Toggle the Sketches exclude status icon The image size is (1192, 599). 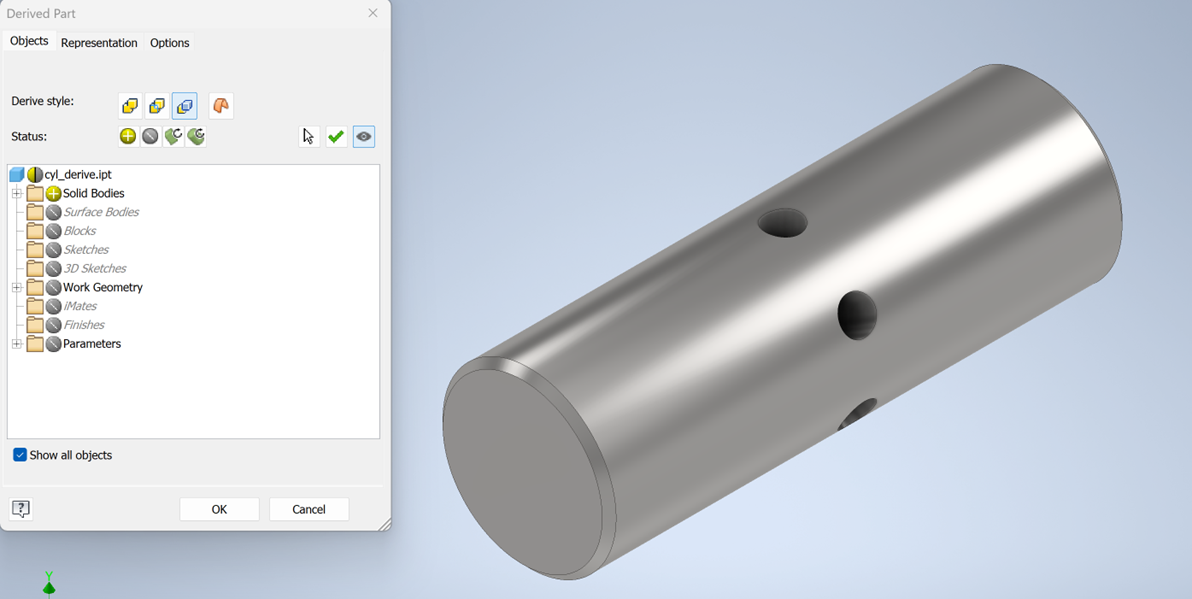point(53,249)
